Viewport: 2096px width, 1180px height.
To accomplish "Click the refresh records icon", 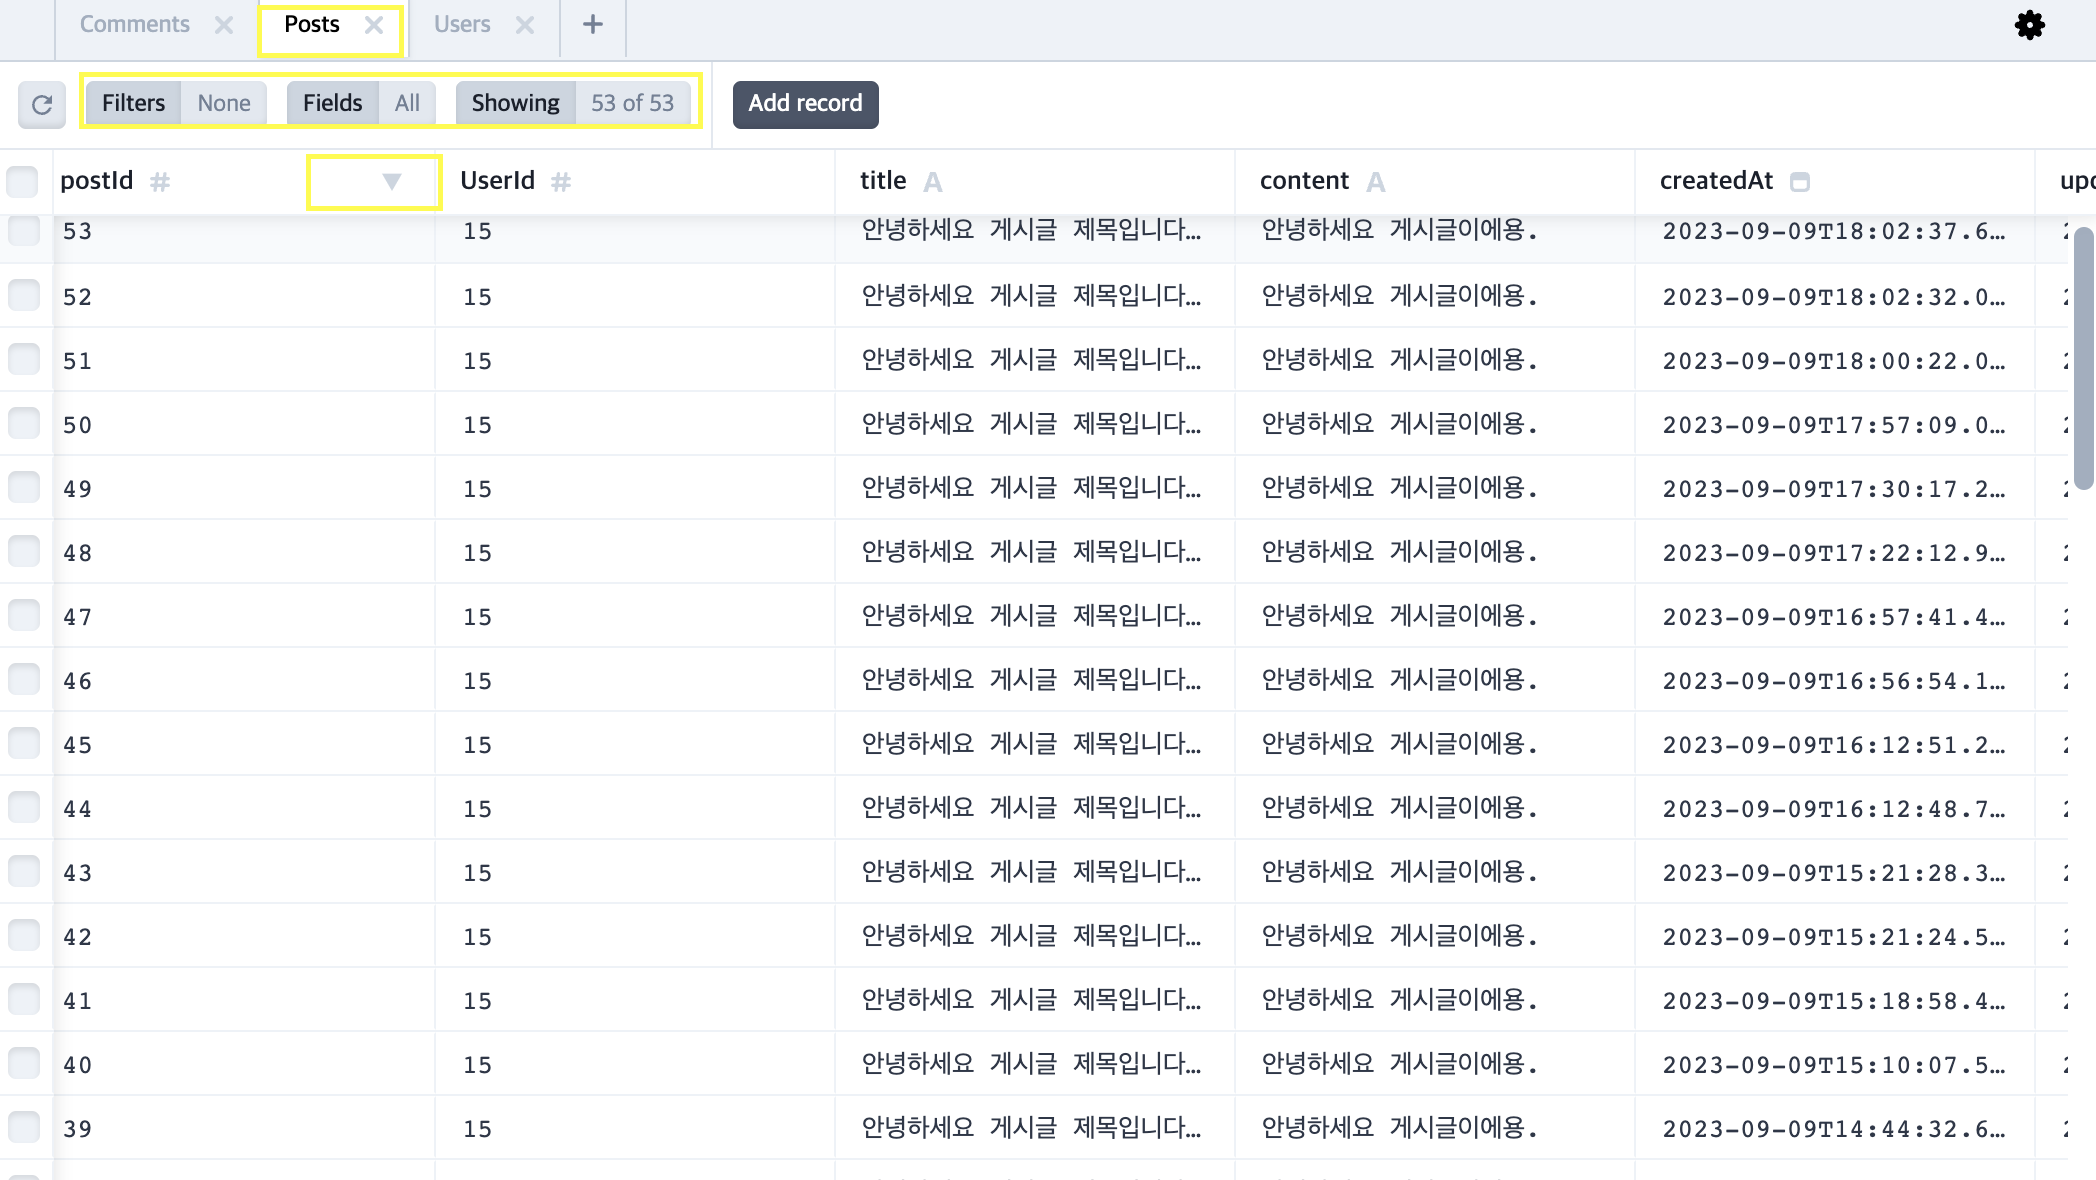I will 42,104.
